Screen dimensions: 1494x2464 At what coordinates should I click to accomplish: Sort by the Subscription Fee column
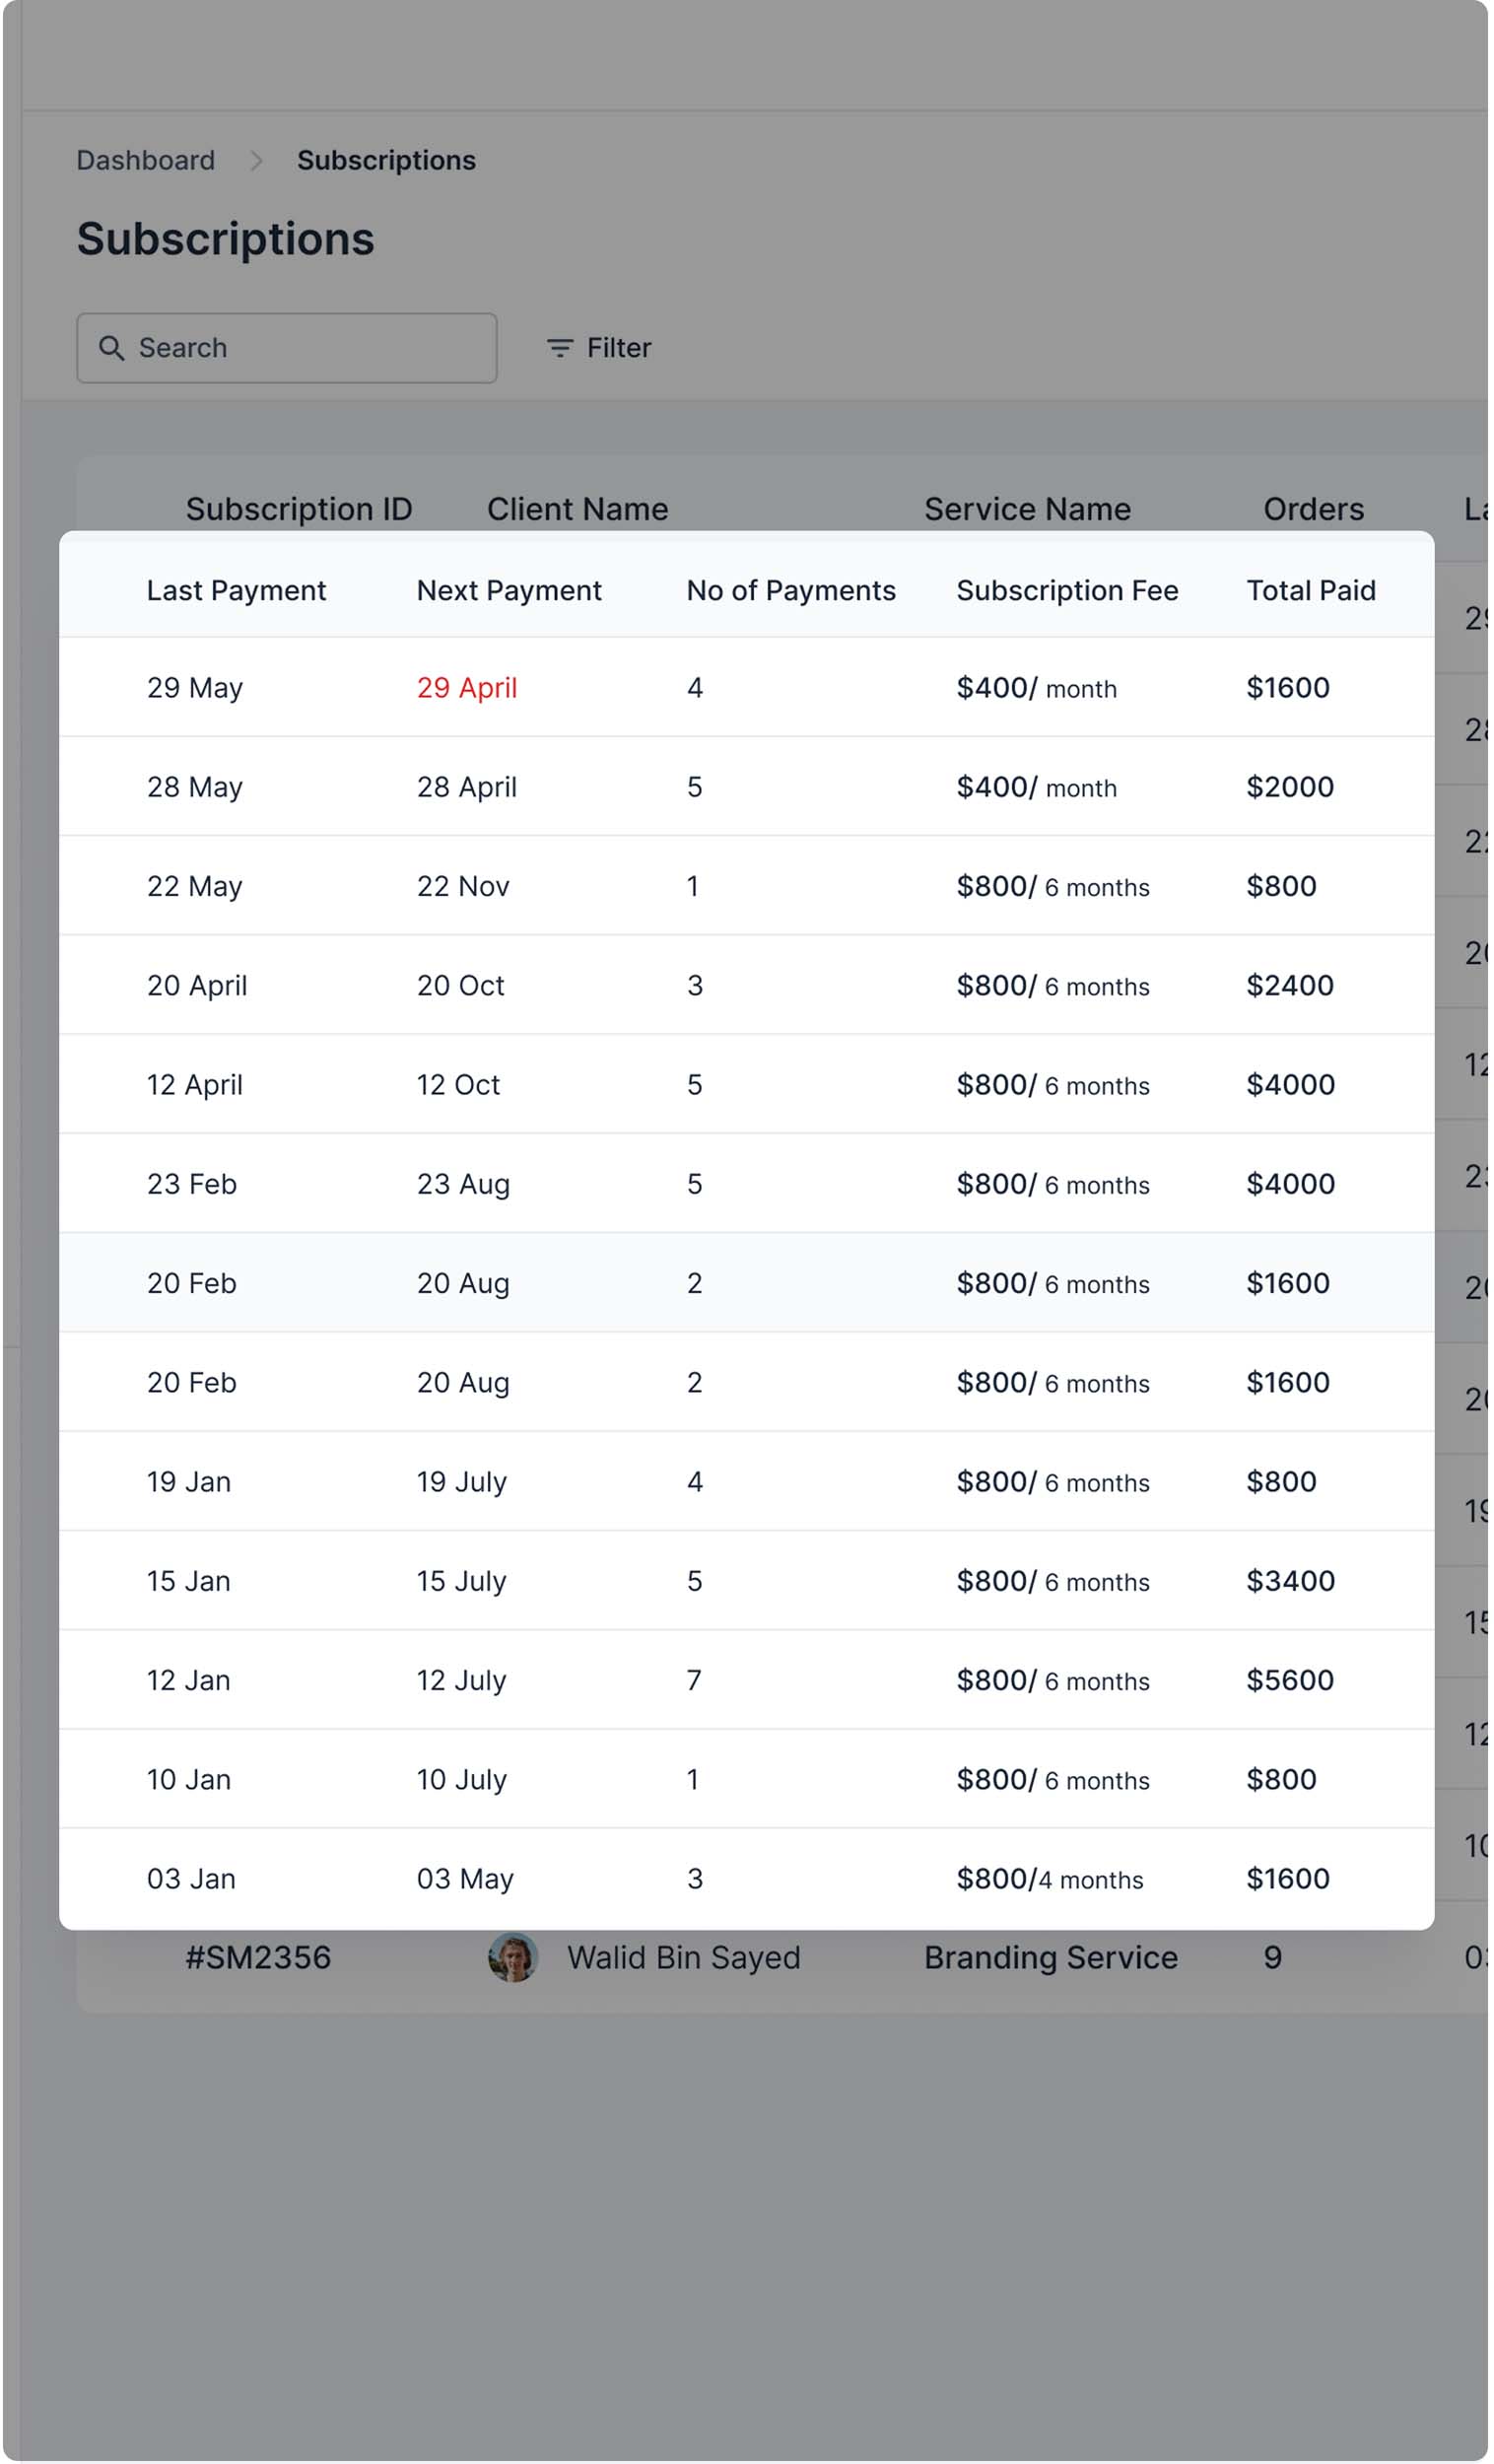1067,590
